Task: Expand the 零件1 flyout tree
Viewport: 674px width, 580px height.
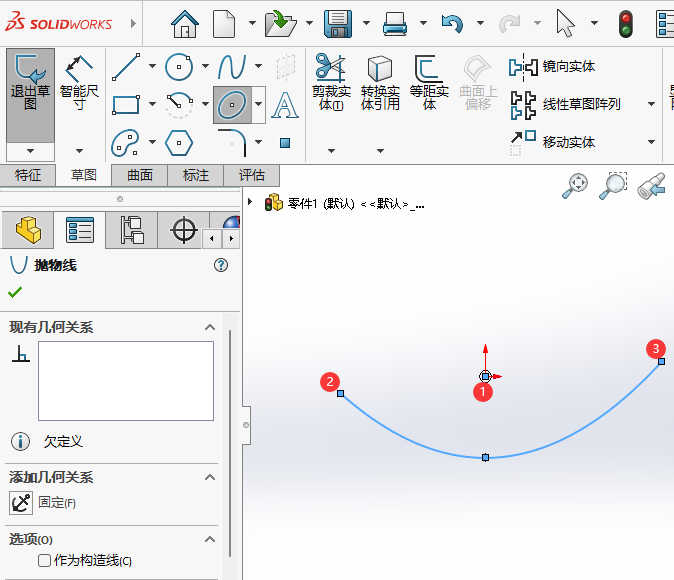Action: (x=250, y=201)
